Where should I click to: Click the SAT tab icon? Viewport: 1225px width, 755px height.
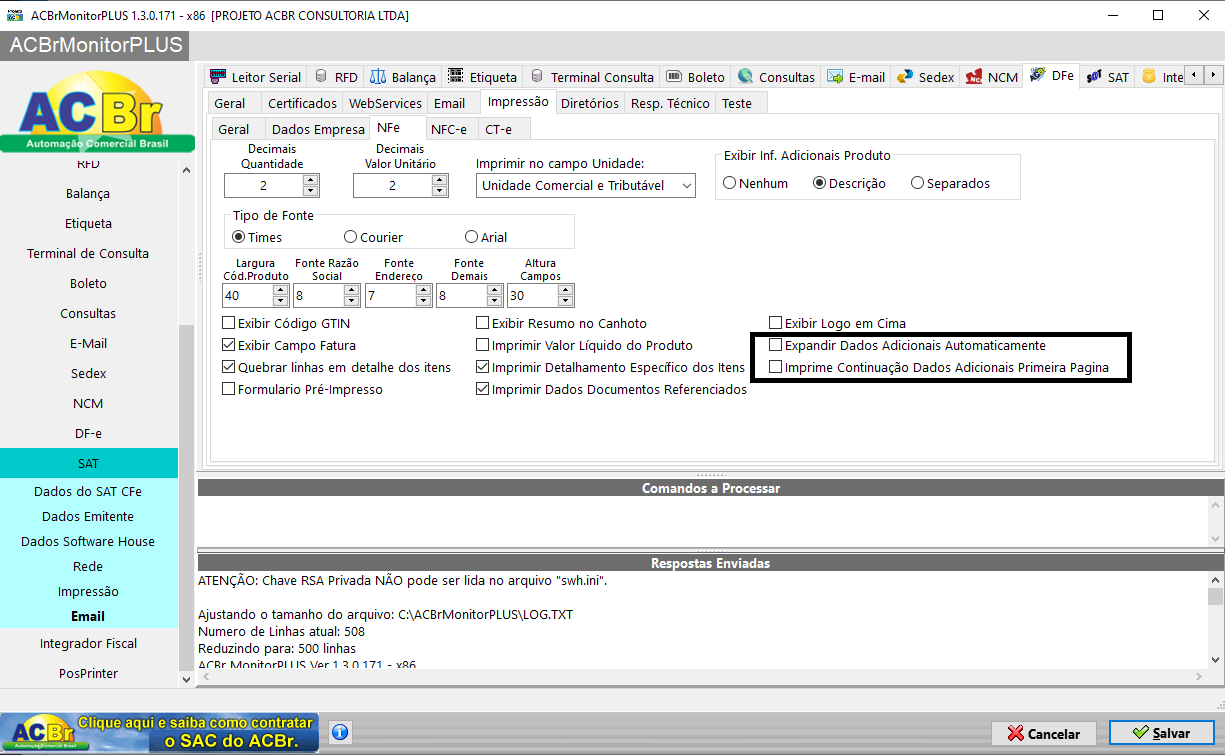pos(1094,76)
